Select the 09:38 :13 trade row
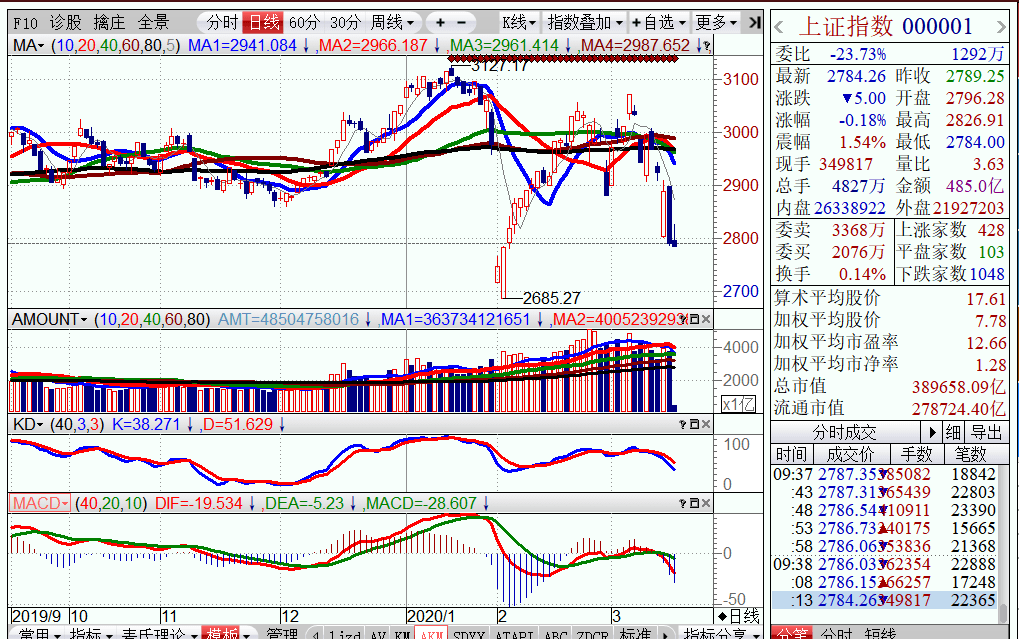The width and height of the screenshot is (1019, 639). (884, 600)
